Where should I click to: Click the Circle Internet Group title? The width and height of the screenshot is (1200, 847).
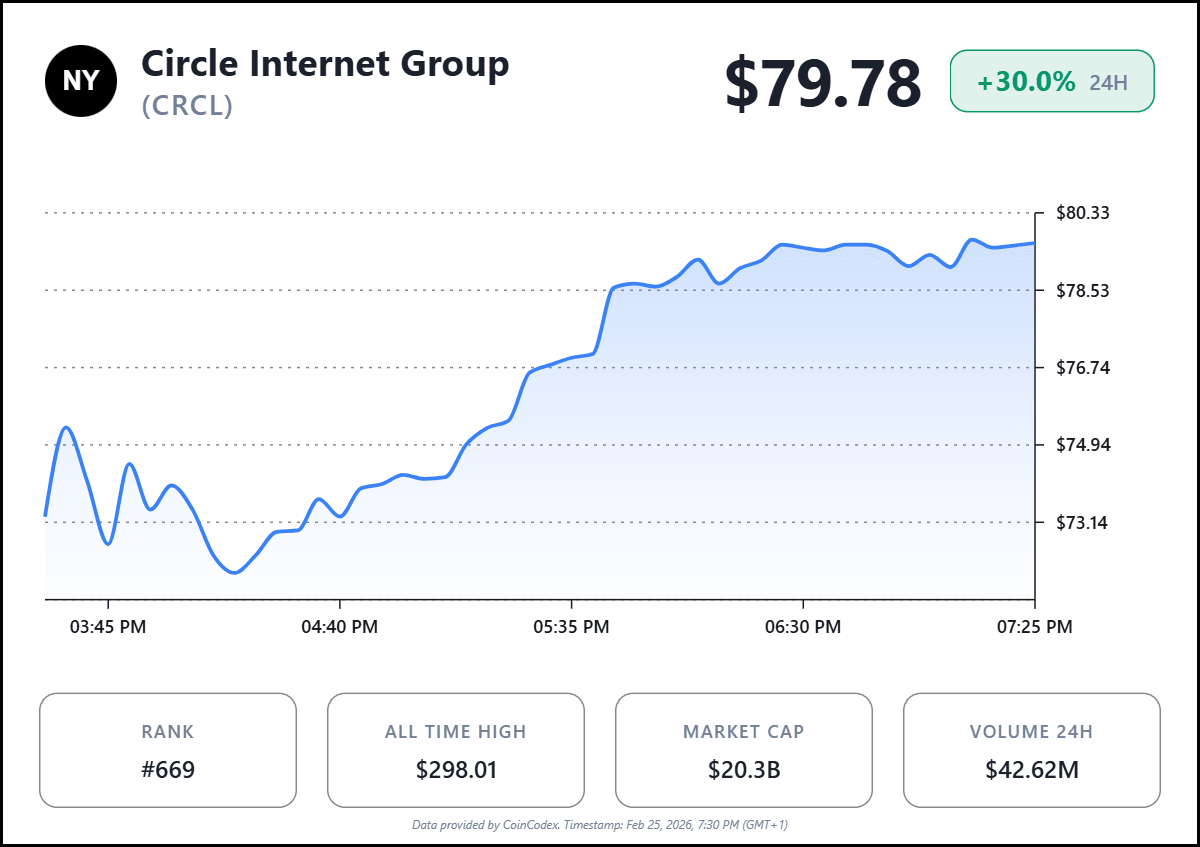coord(325,64)
